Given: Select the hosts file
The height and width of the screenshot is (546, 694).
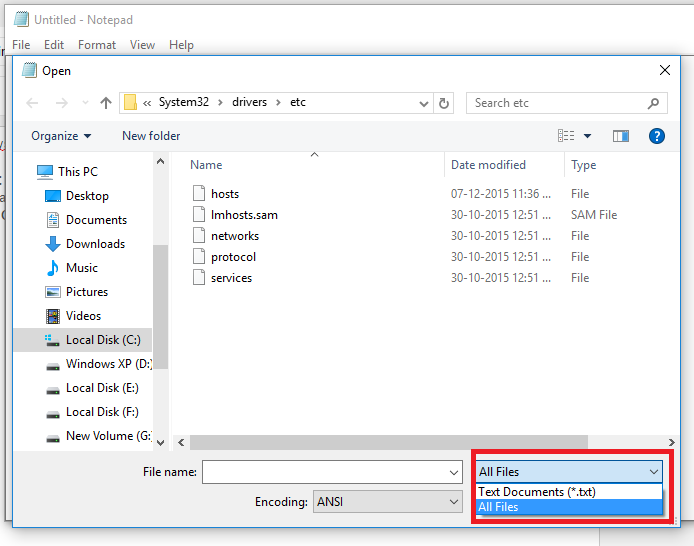Looking at the screenshot, I should tap(225, 194).
